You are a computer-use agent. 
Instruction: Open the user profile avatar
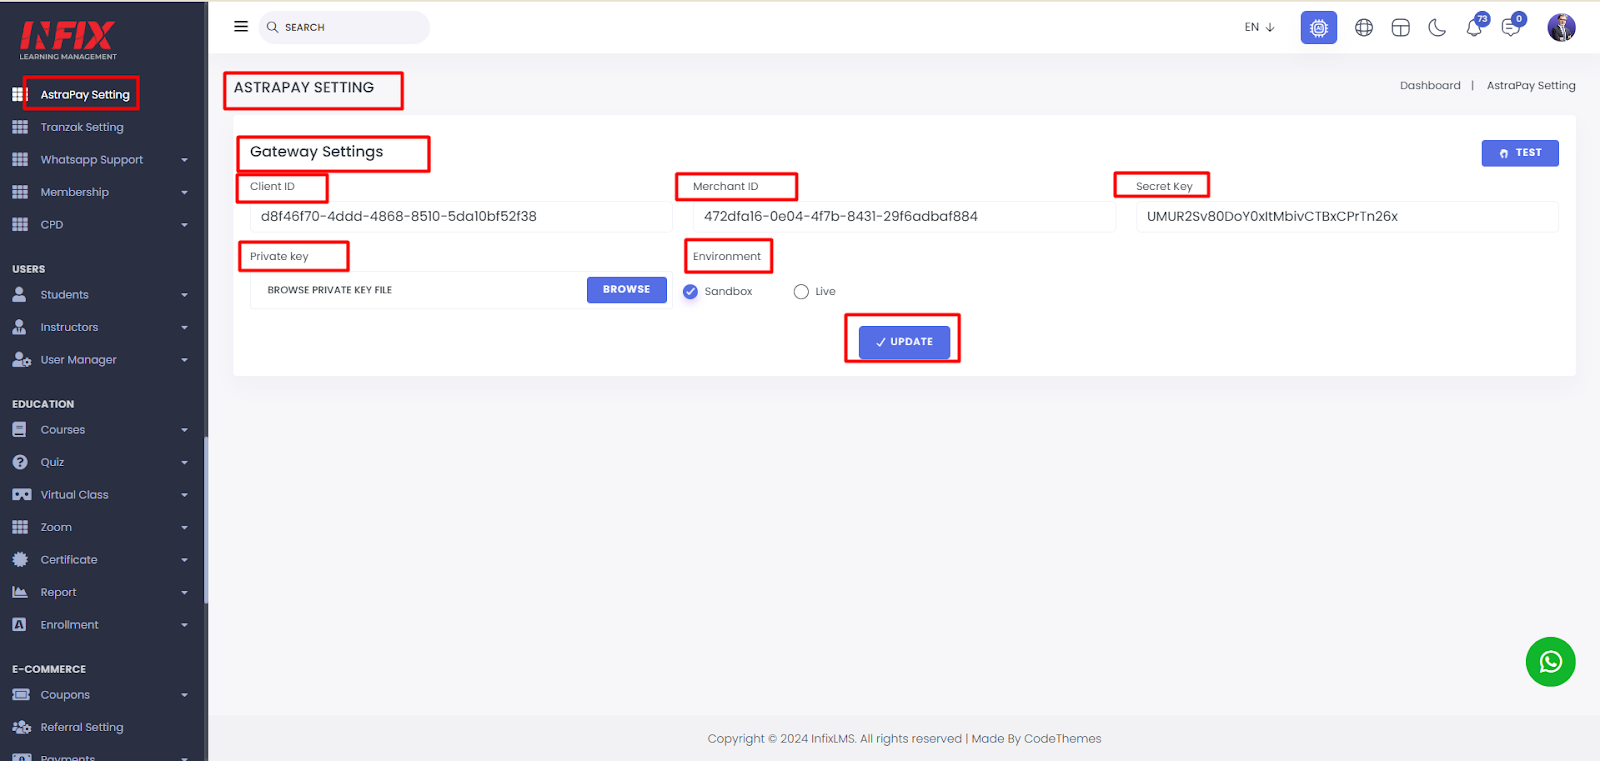(x=1561, y=28)
